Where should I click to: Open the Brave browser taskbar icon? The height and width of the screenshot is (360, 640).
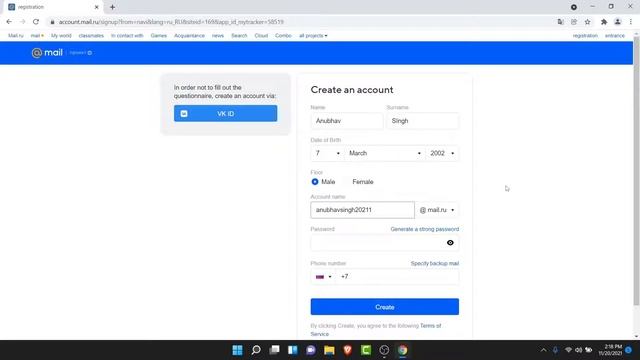(x=347, y=350)
